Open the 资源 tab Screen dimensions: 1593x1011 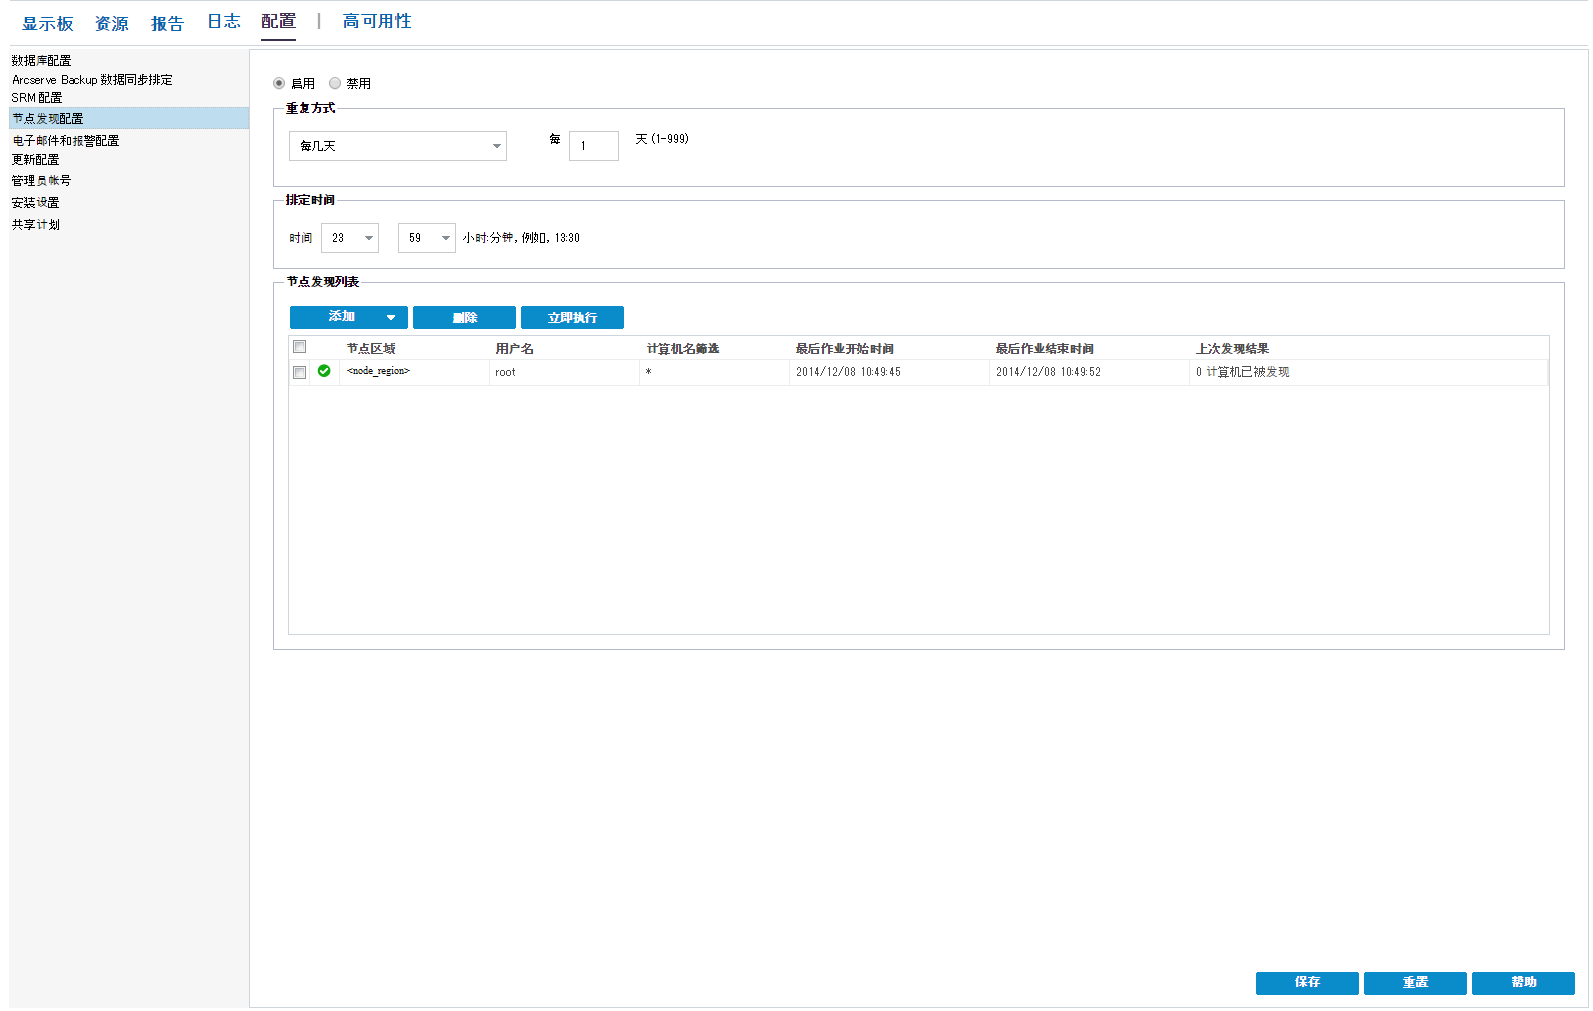[111, 23]
